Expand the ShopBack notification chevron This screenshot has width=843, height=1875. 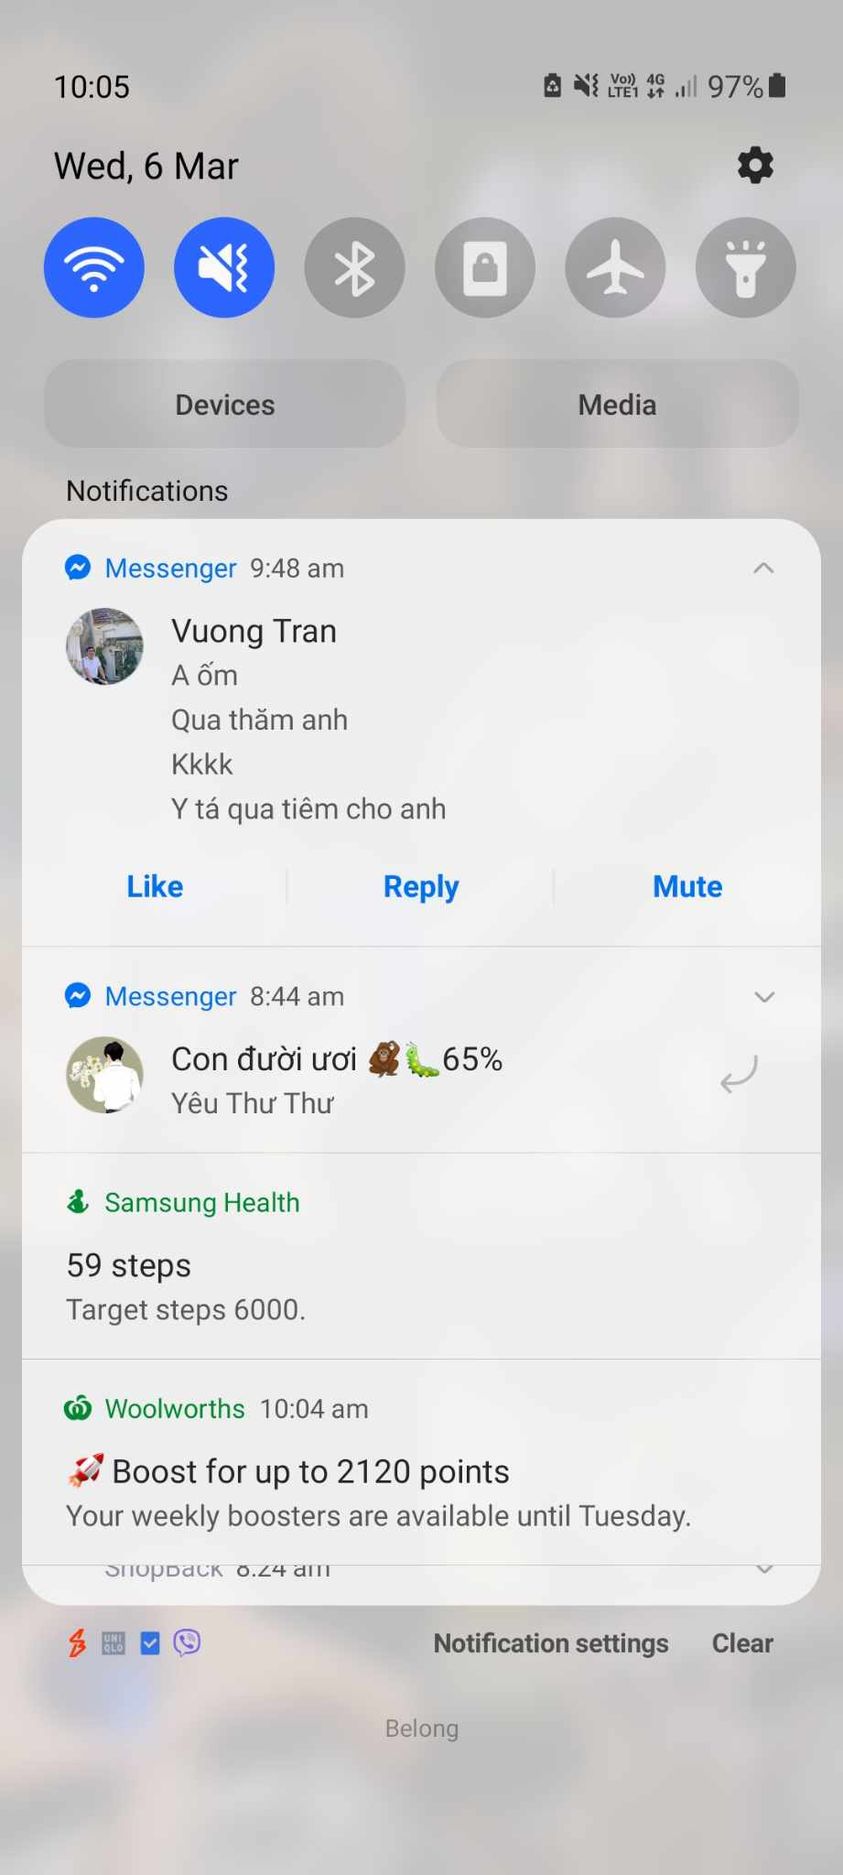(x=764, y=1569)
